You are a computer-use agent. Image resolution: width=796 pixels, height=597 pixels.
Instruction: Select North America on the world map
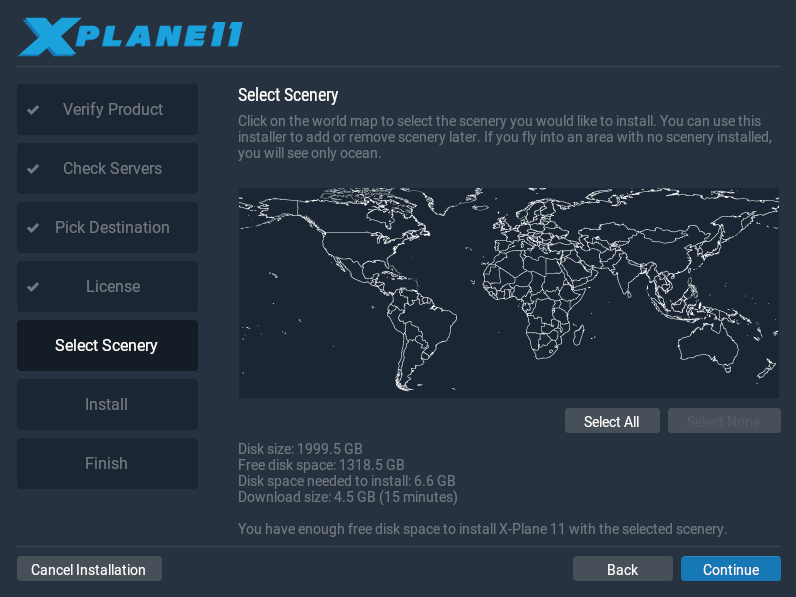point(350,239)
